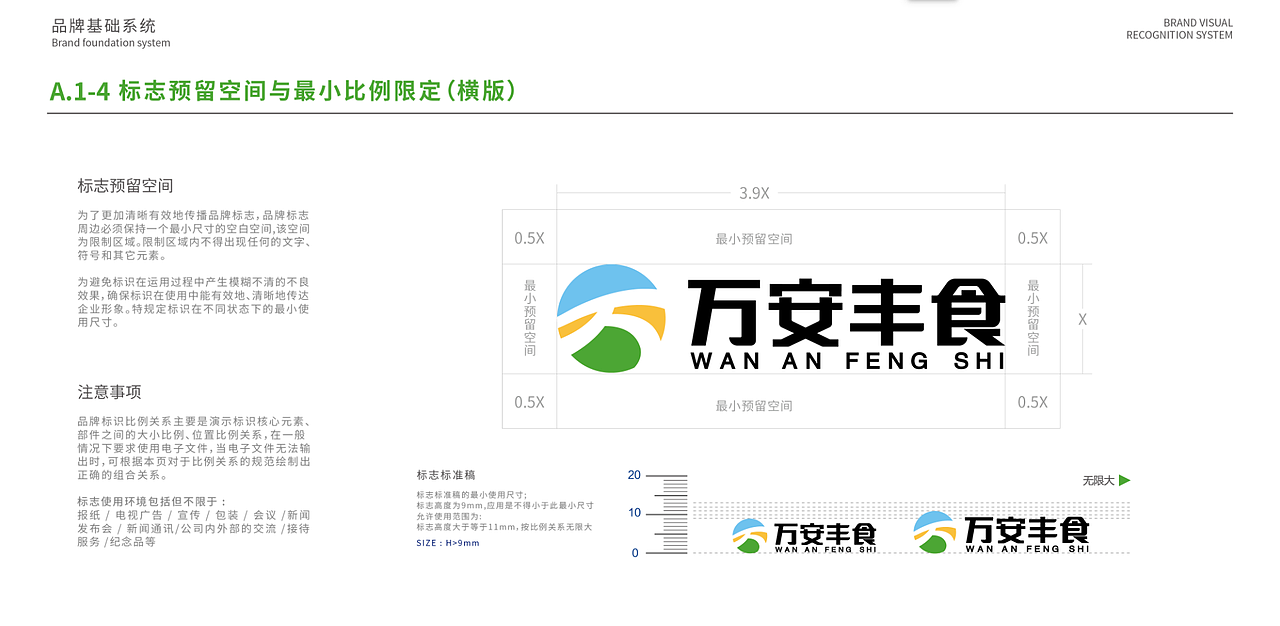Click the page title "A.1-4 标志预留空间与最小比例限定(横版)"
1280x626 pixels.
284,91
